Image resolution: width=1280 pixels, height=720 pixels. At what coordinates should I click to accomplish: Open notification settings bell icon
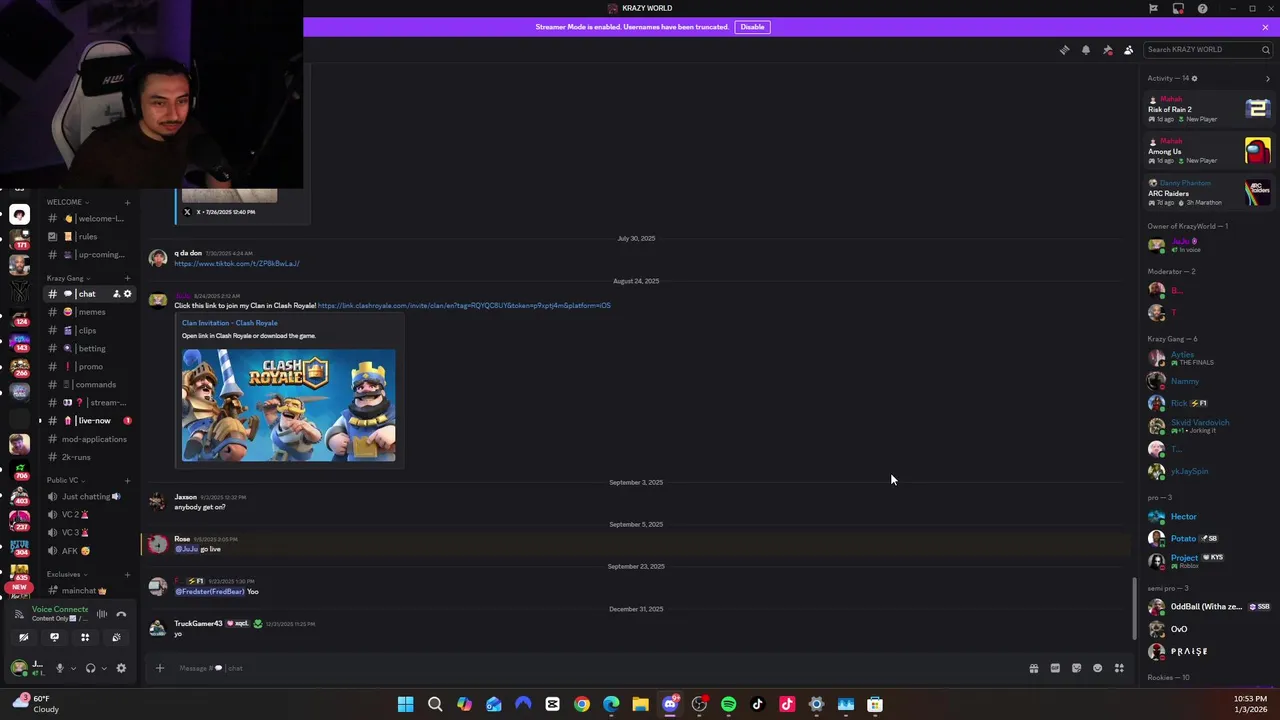click(1086, 50)
